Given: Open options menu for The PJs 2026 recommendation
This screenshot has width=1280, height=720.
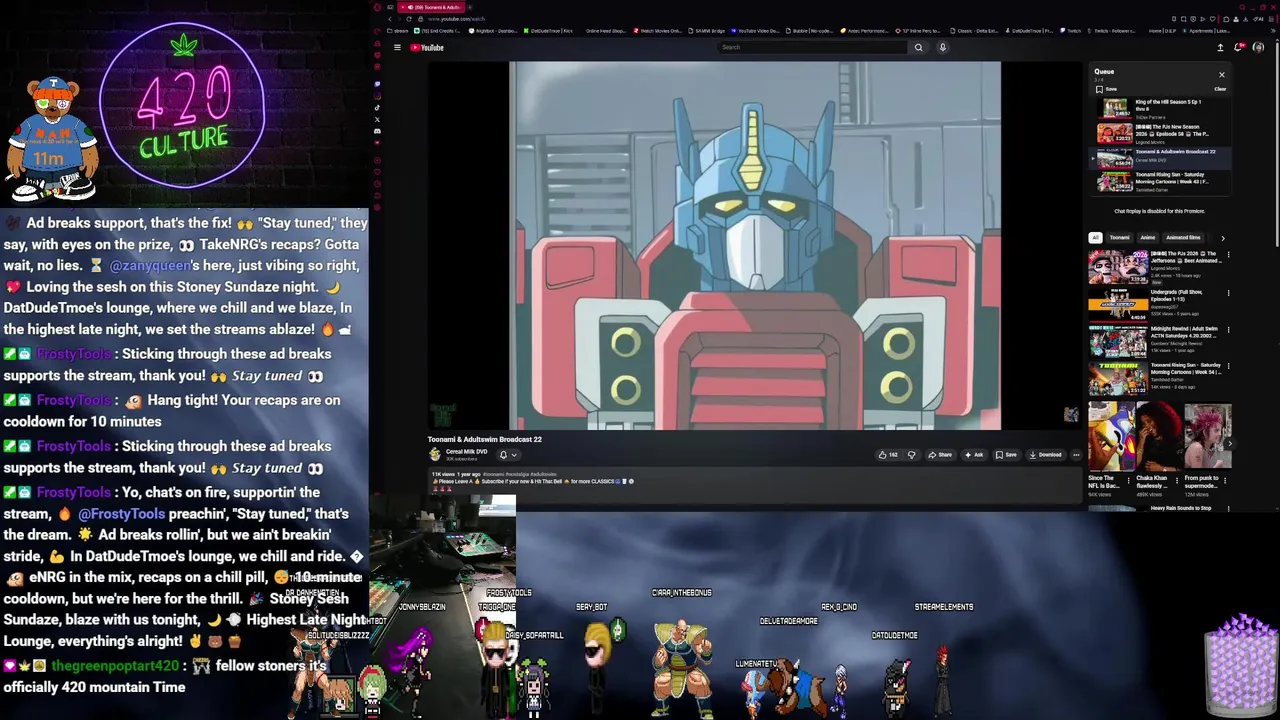Looking at the screenshot, I should pos(1228,255).
